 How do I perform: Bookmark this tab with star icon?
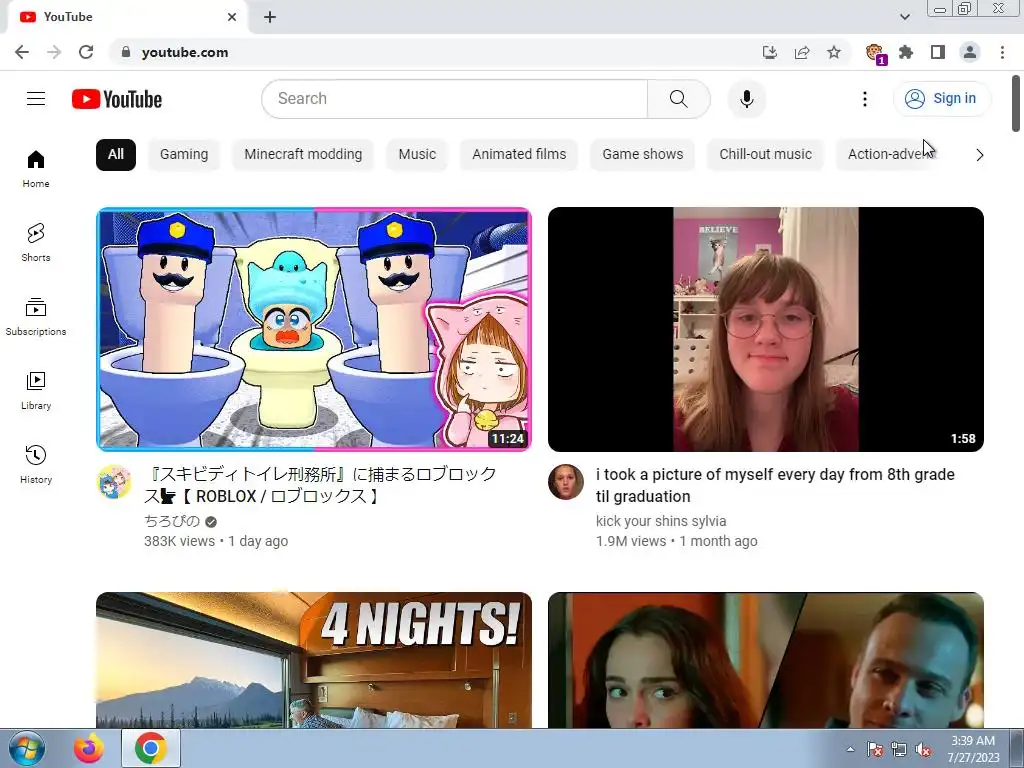[x=834, y=52]
